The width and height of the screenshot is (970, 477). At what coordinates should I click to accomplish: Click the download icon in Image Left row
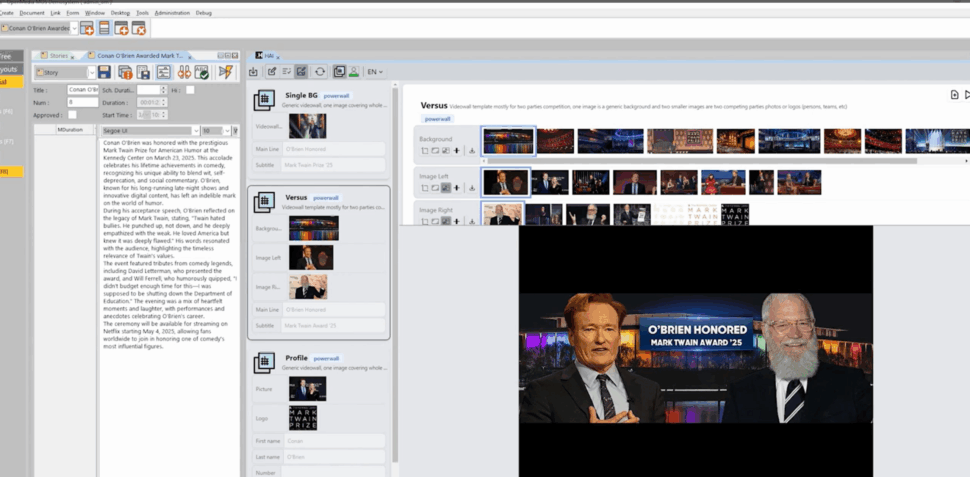(471, 187)
